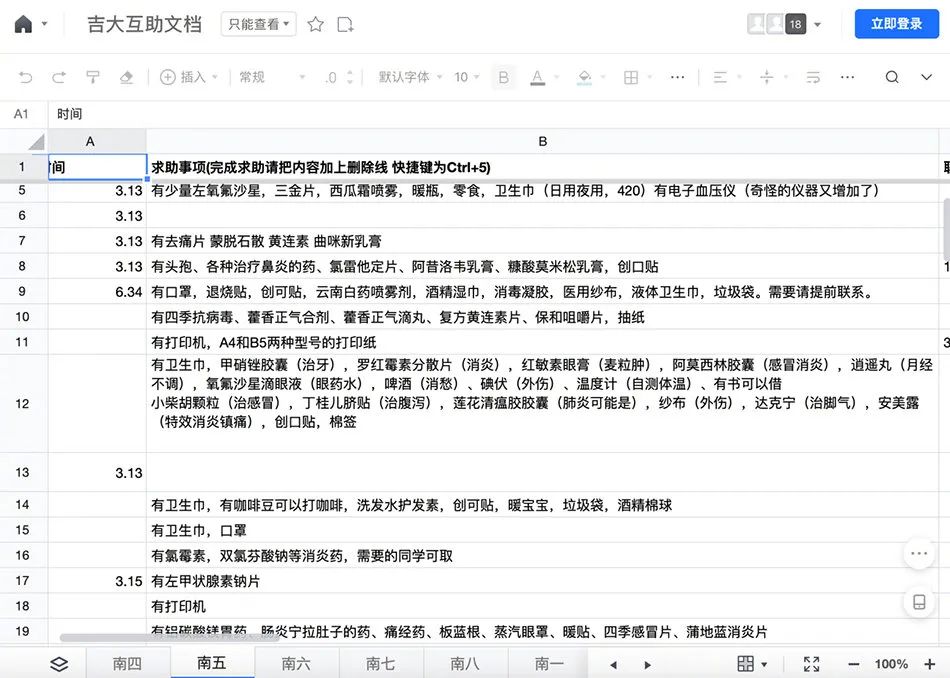
Task: Click the floating mobile-view icon at right
Action: 919,602
